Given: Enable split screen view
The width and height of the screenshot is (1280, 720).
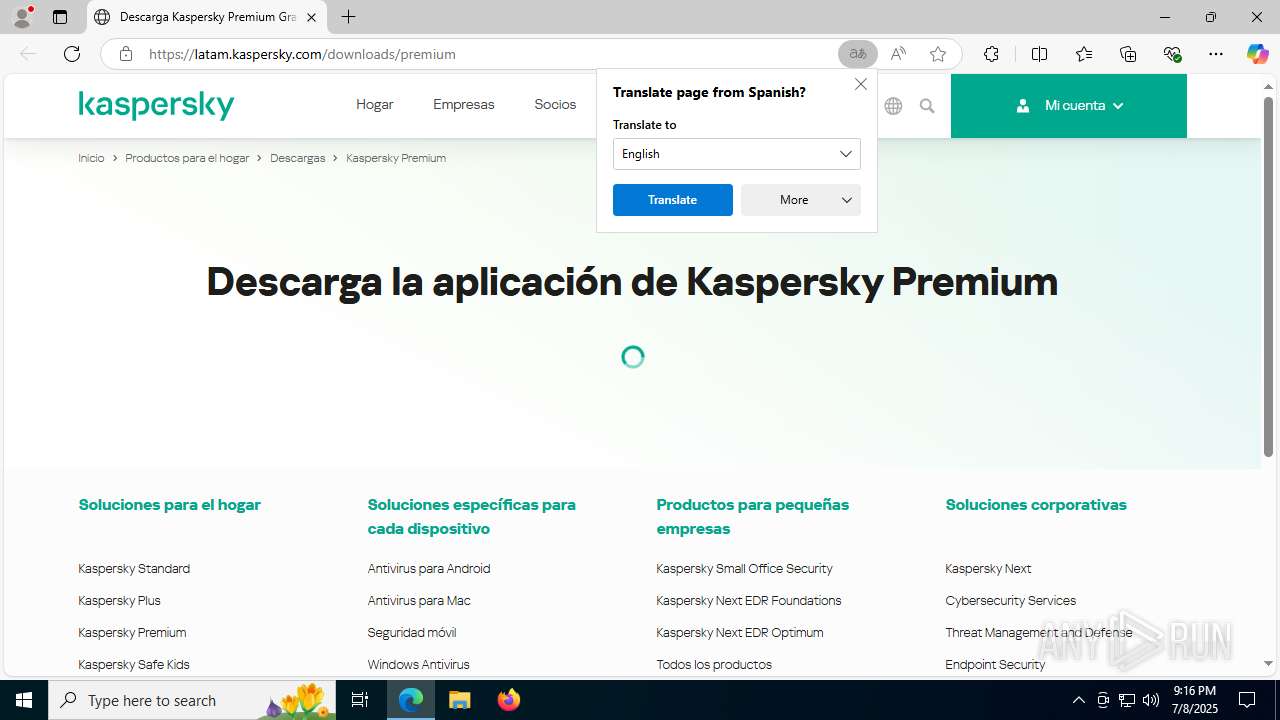Looking at the screenshot, I should [x=1039, y=54].
